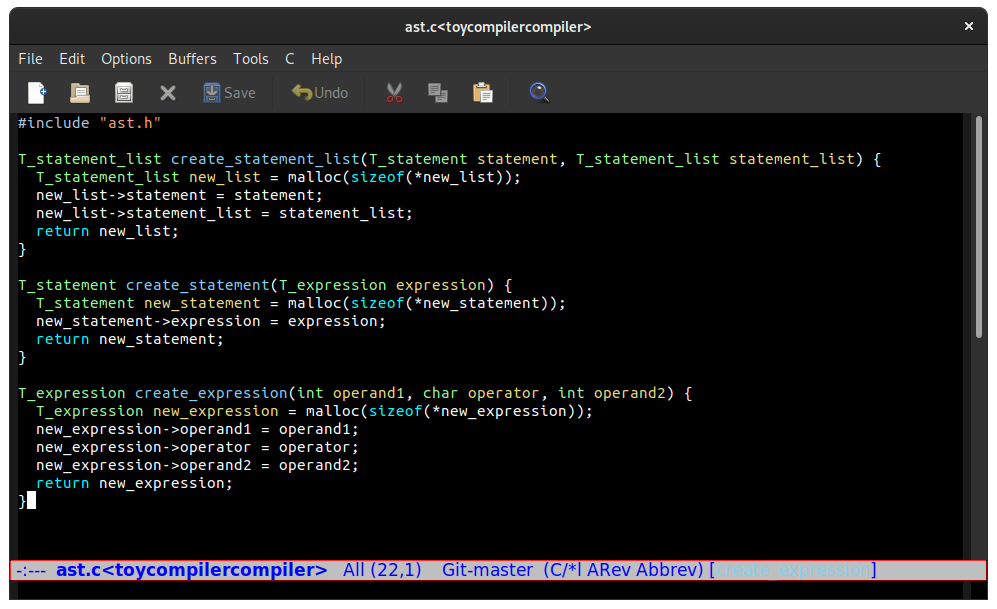997x609 pixels.
Task: Click the line 'return new_expression;'
Action: 134,483
